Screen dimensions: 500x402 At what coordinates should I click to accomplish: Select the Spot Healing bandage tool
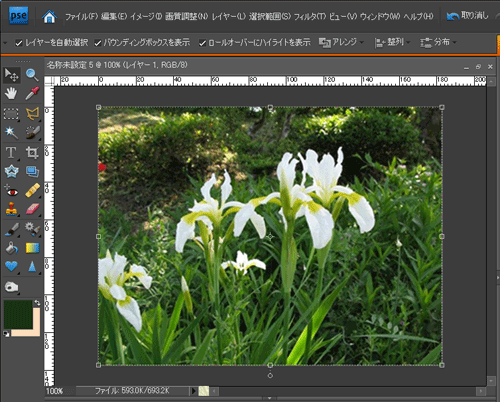(32, 191)
